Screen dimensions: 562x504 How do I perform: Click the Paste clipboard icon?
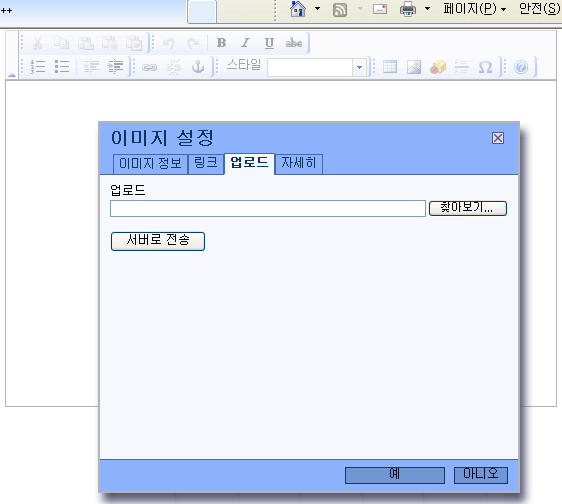[x=86, y=43]
